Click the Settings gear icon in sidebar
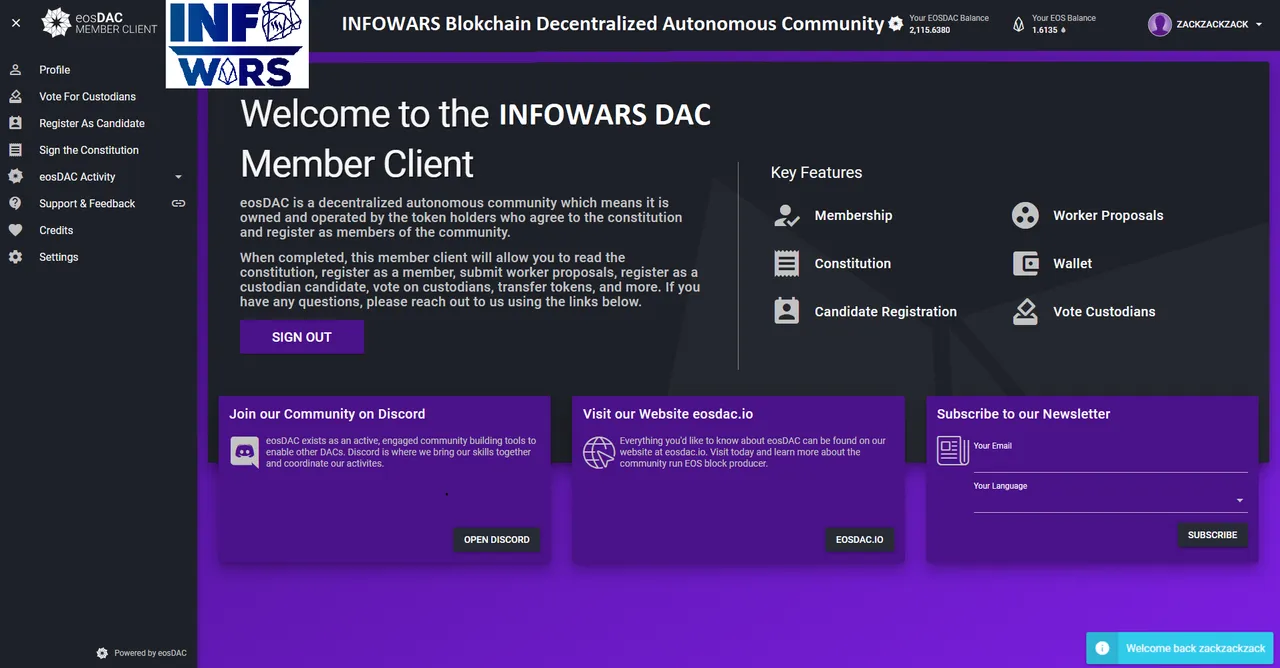This screenshot has height=668, width=1280. point(15,257)
